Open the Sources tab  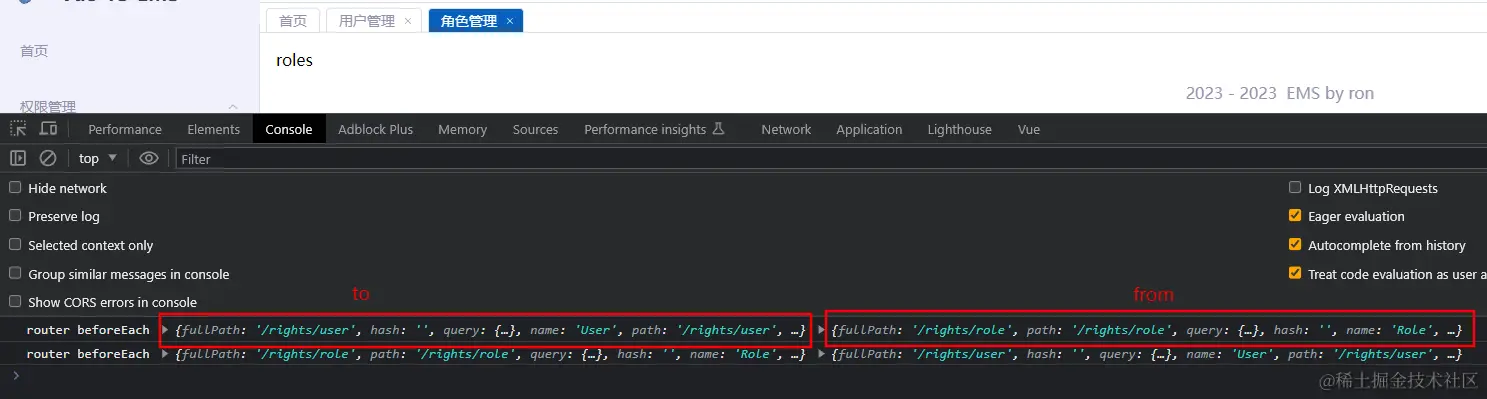(535, 129)
